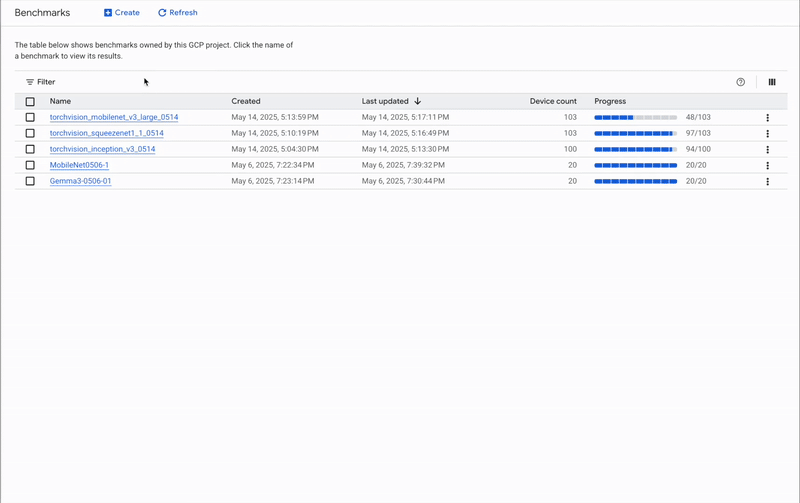Open the MobileNet0506-1 benchmark link

pos(79,165)
